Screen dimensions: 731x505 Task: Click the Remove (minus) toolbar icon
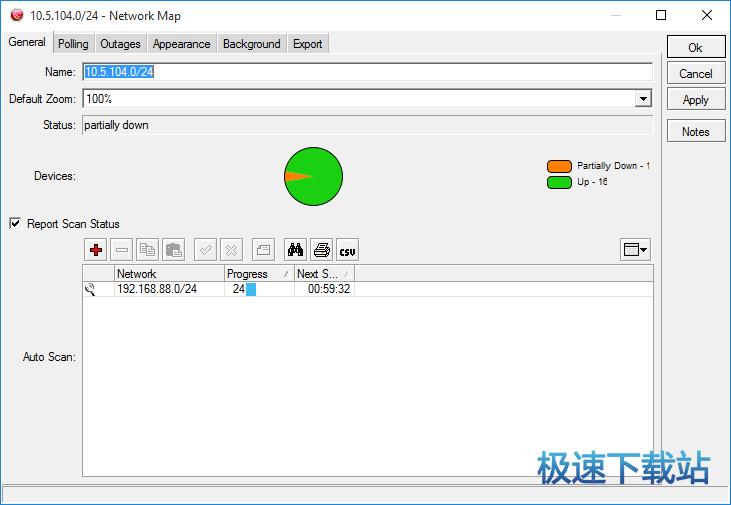point(122,250)
